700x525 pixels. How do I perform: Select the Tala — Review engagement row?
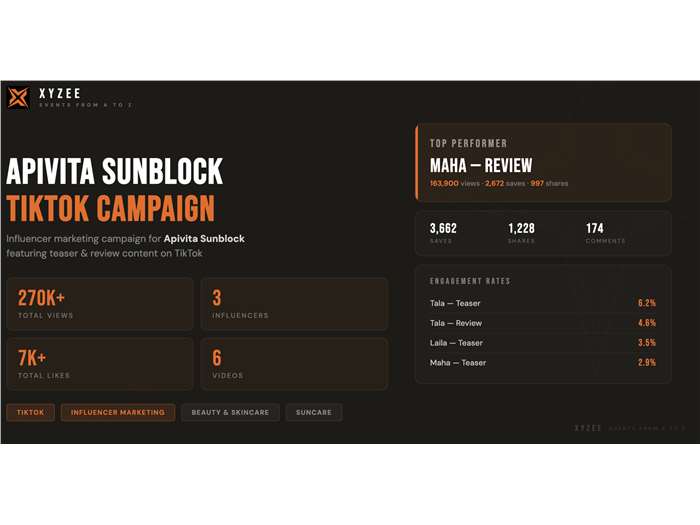[x=543, y=323]
